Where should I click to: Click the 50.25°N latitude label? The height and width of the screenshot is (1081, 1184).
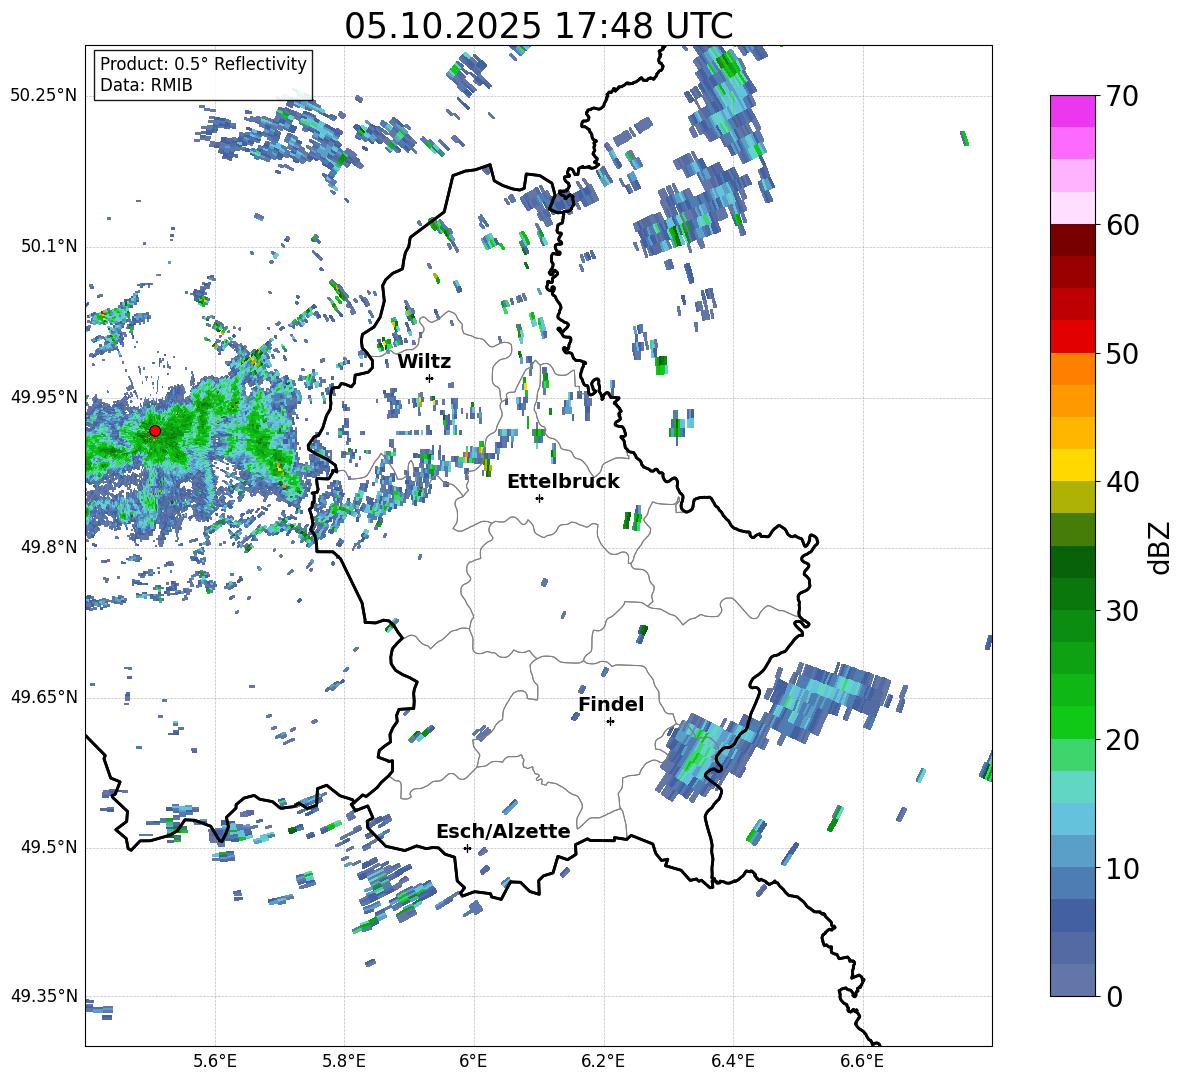point(44,96)
